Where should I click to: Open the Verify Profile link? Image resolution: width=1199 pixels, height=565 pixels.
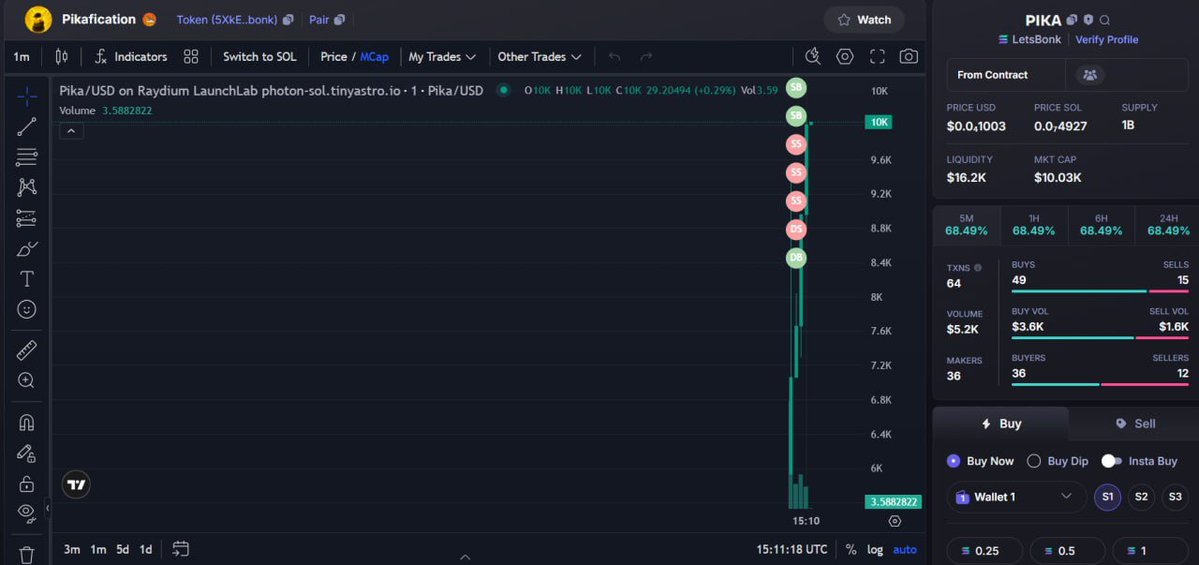[1106, 39]
